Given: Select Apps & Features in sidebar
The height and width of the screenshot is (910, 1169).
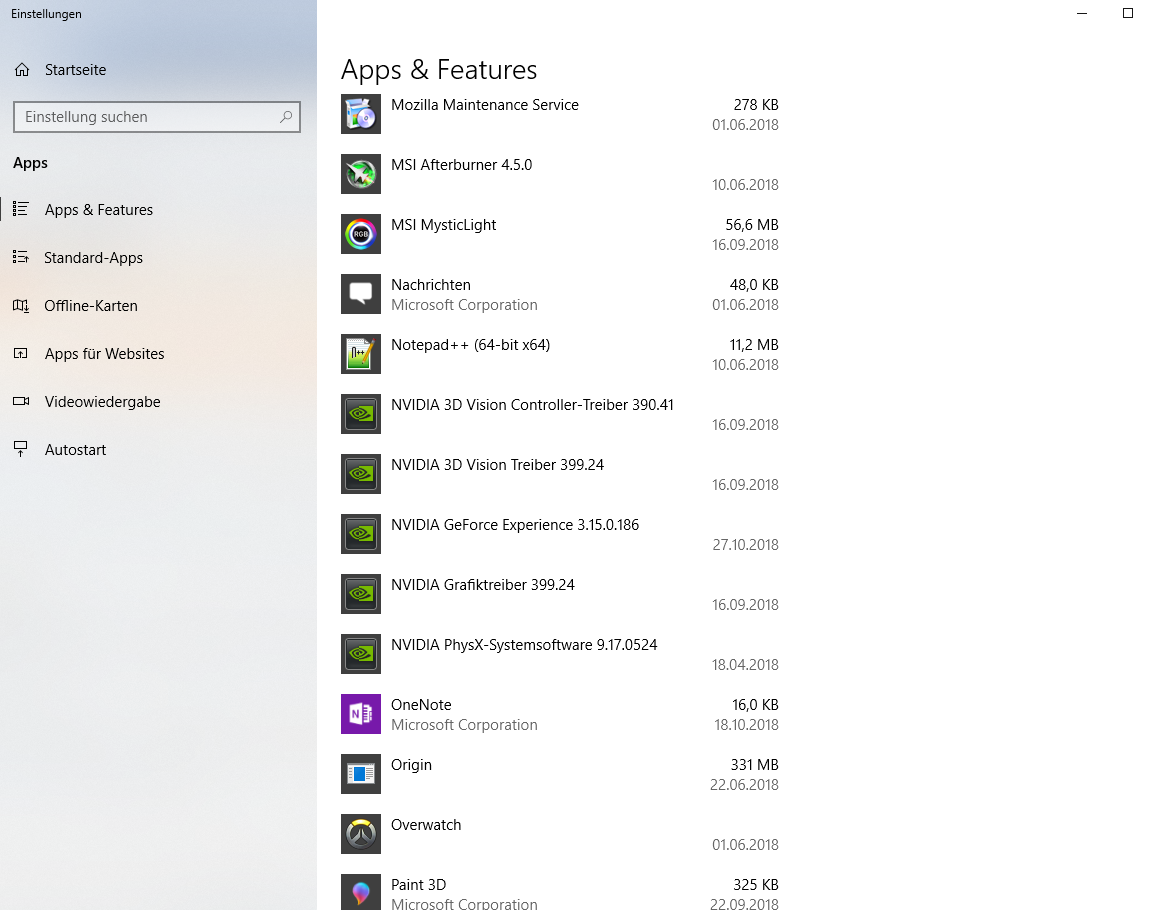Looking at the screenshot, I should click(x=98, y=209).
